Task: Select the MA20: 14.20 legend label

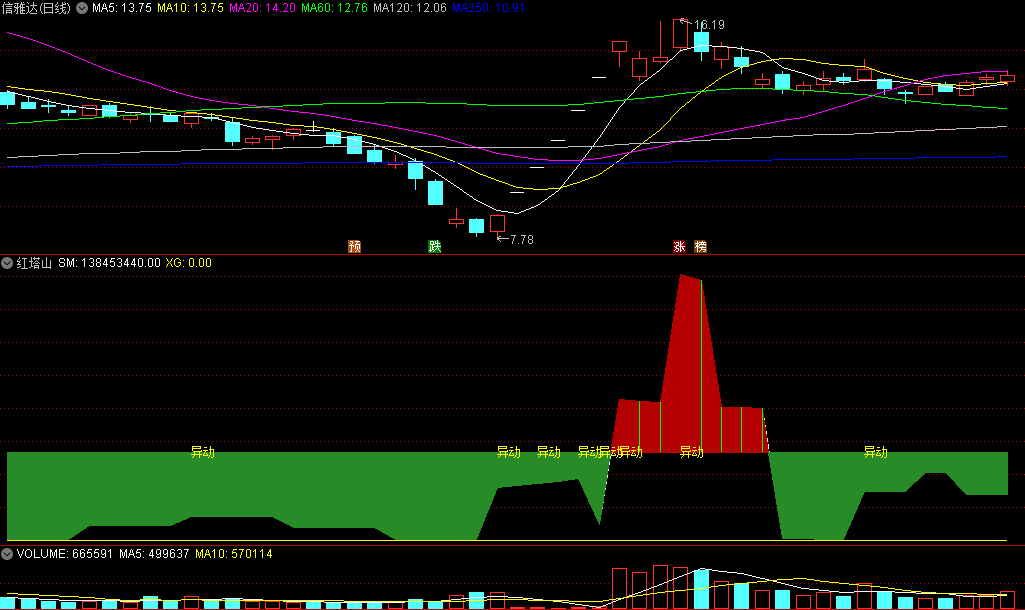Action: [x=262, y=8]
